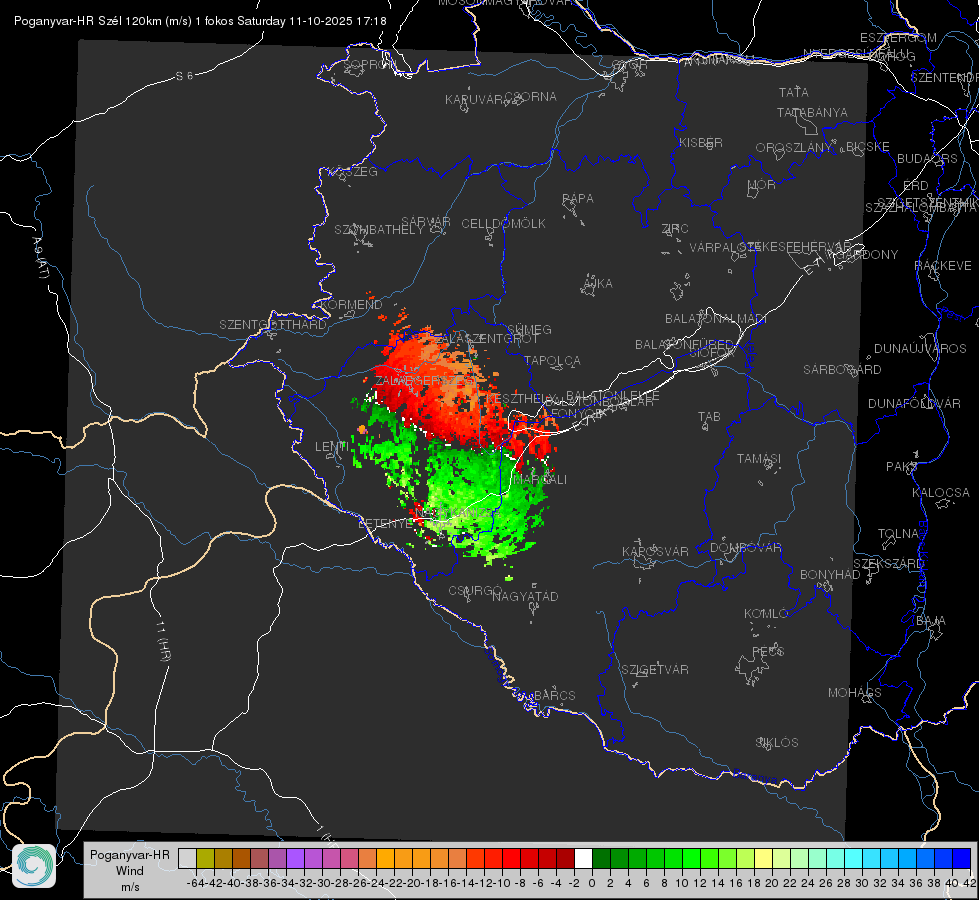Click the DOMBÓVÁR city label
Image resolution: width=979 pixels, height=900 pixels.
746,548
